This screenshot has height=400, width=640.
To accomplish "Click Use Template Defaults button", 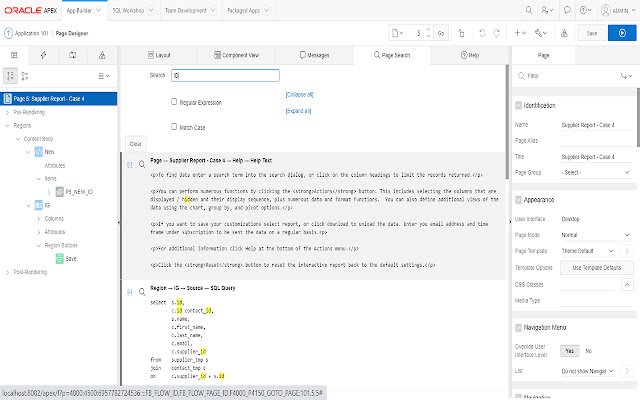I will (x=596, y=268).
